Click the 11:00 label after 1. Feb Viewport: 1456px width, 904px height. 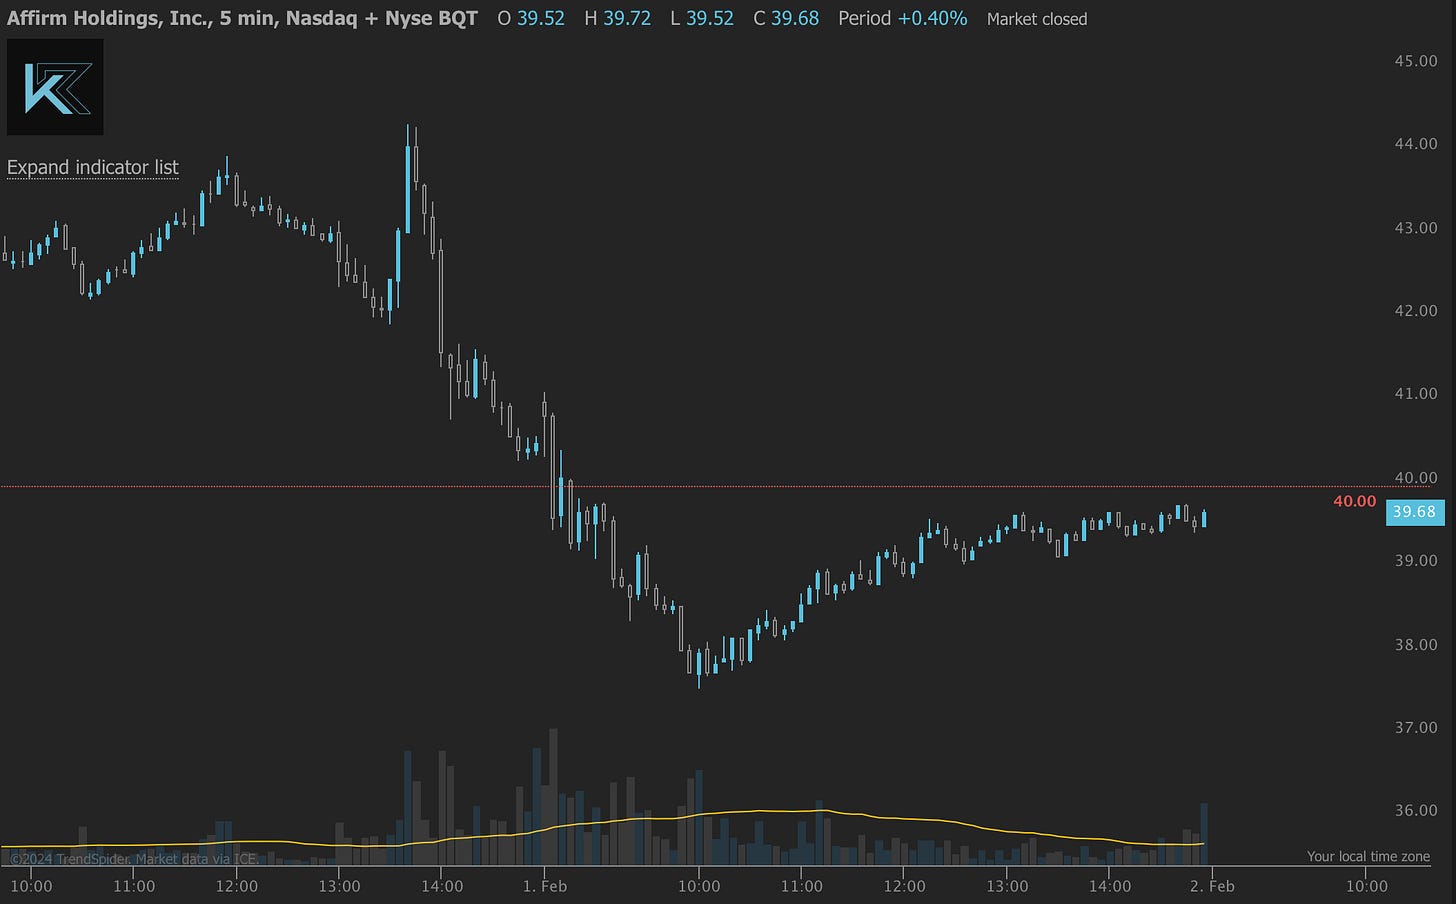tap(802, 886)
